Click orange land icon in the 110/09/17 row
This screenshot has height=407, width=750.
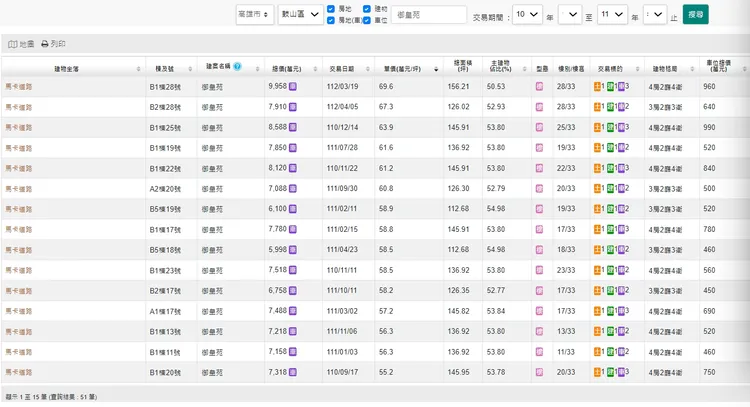(x=597, y=372)
